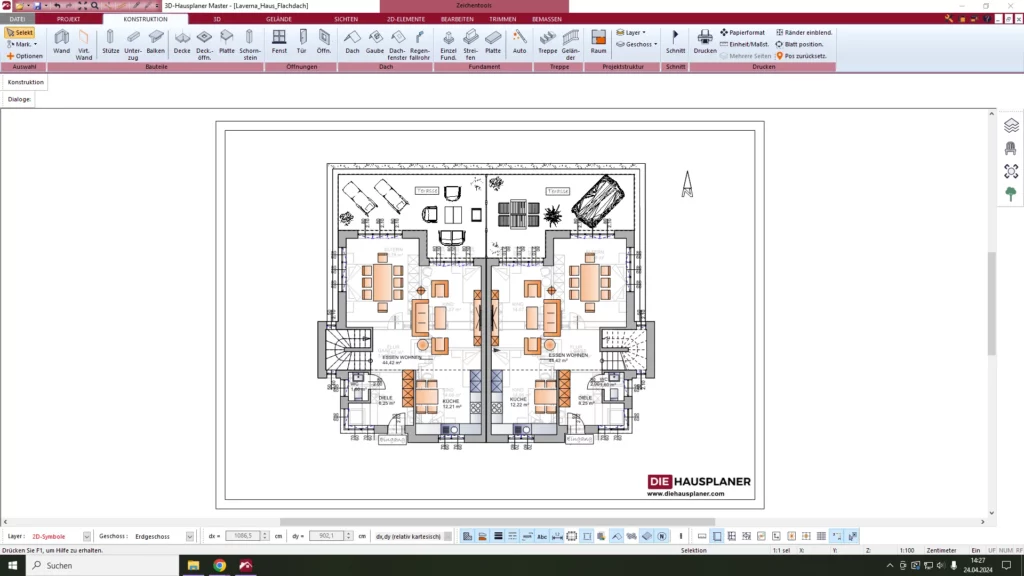Toggle the Abc text snap button
This screenshot has width=1024, height=576.
point(542,536)
